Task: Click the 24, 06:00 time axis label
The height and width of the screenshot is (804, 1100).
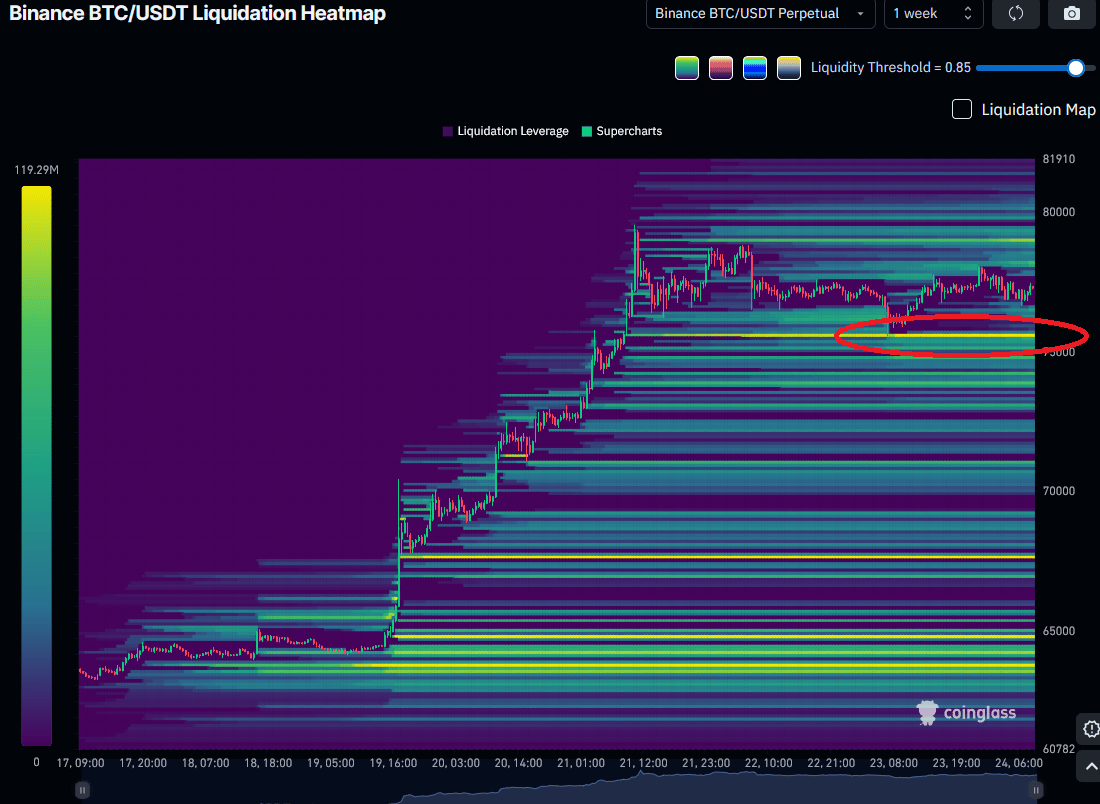Action: pos(1019,763)
